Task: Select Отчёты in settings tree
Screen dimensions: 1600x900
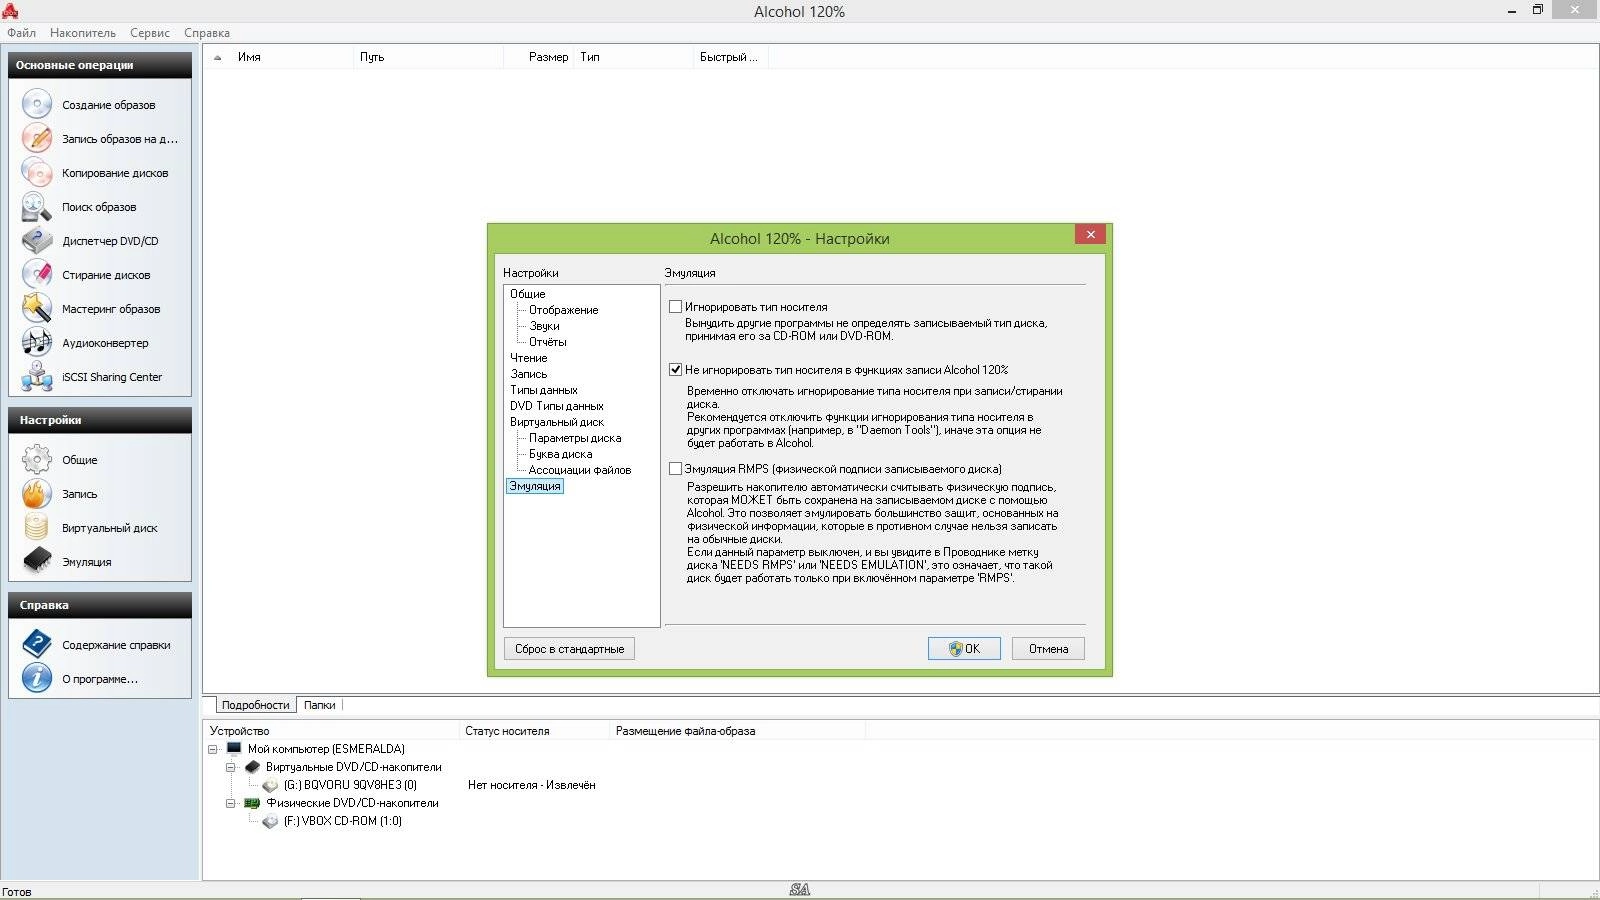Action: 547,342
